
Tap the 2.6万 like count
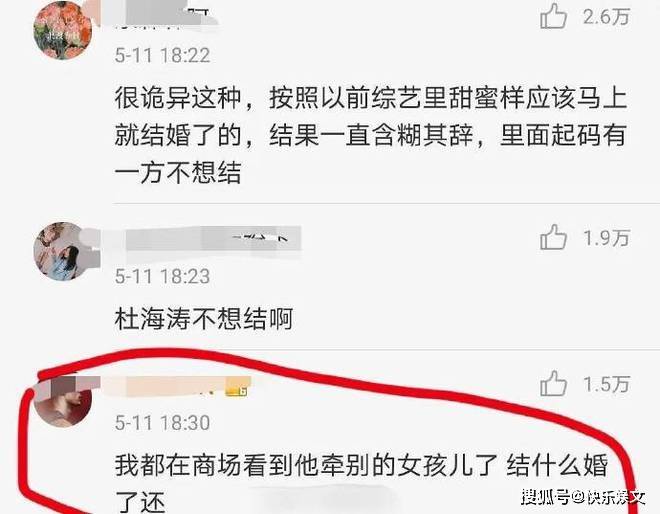point(607,17)
